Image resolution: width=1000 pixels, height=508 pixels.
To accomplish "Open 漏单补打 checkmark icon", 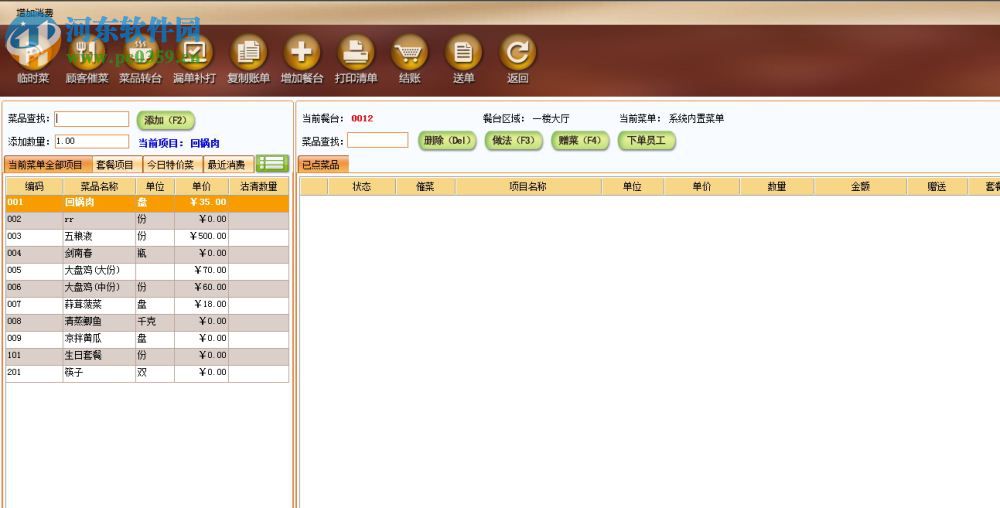I will point(194,53).
